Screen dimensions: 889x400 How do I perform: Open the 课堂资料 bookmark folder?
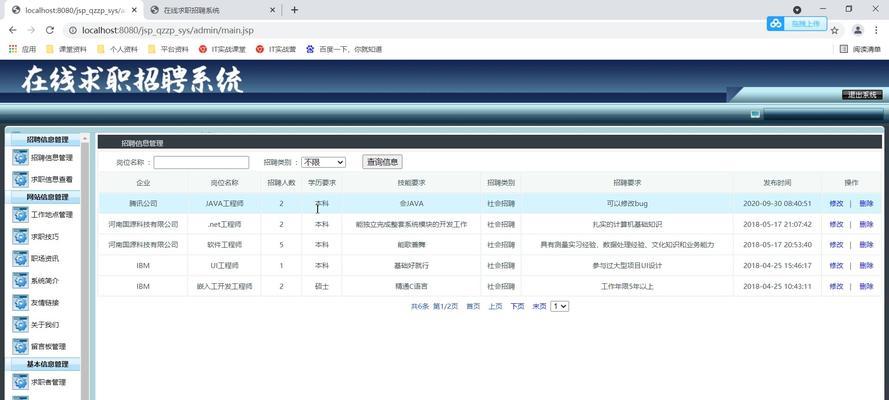coord(66,49)
